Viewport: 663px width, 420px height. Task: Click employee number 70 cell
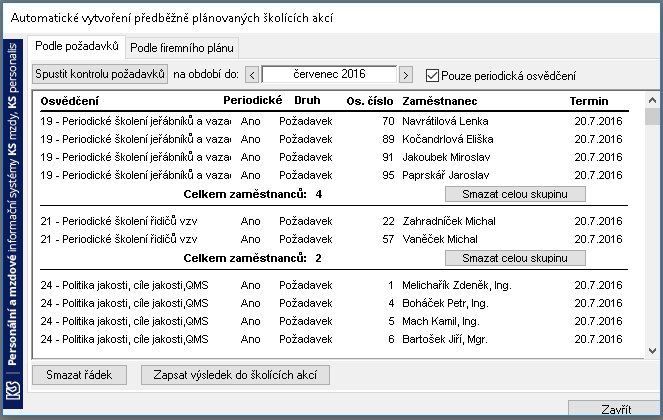388,121
